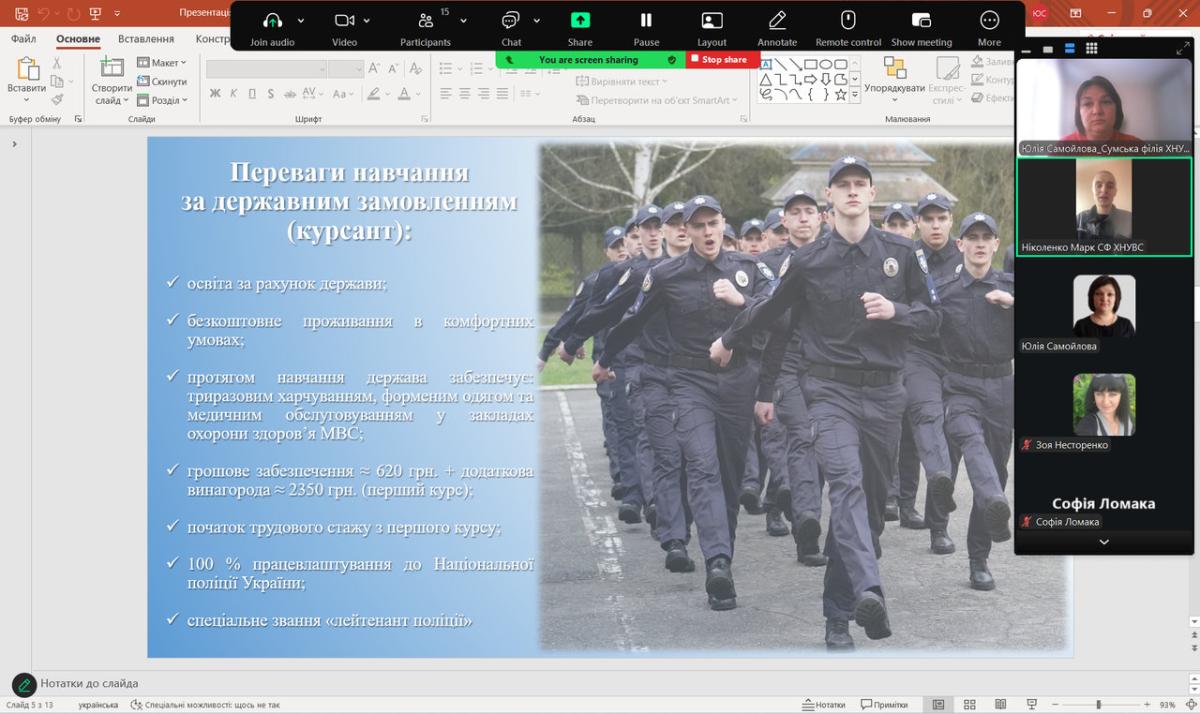Open the Layout options icon
The image size is (1200, 714).
(712, 21)
